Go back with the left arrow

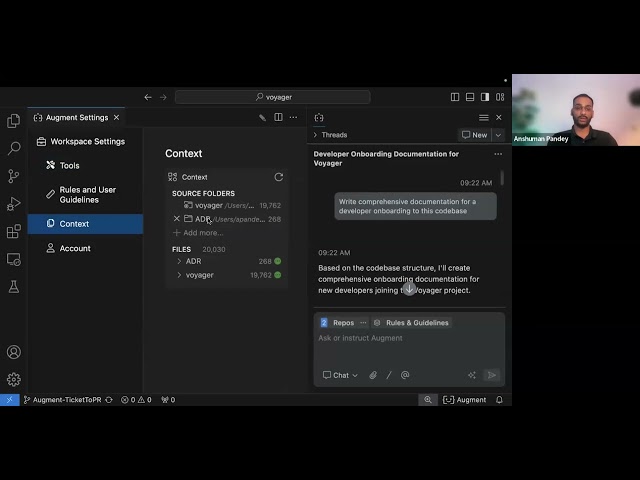click(x=148, y=97)
